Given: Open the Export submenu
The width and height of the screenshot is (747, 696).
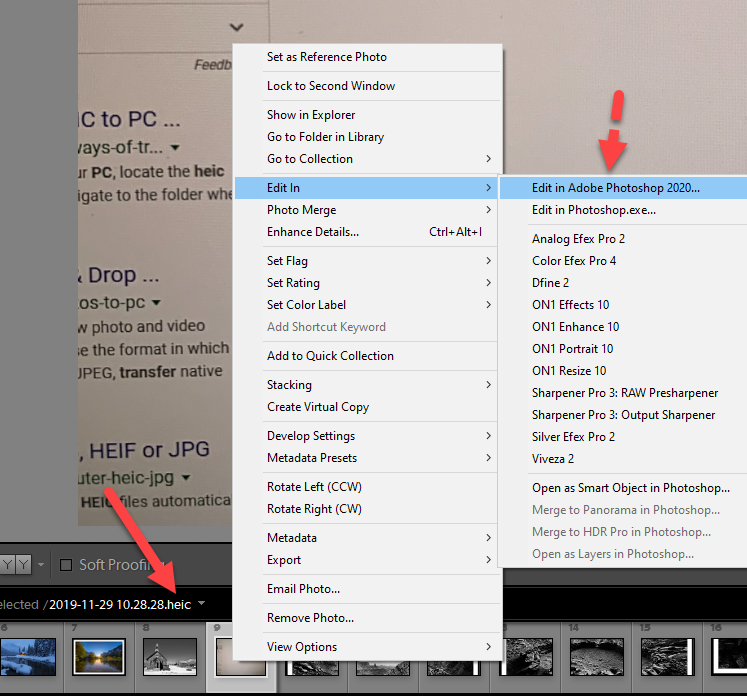Looking at the screenshot, I should [x=366, y=559].
